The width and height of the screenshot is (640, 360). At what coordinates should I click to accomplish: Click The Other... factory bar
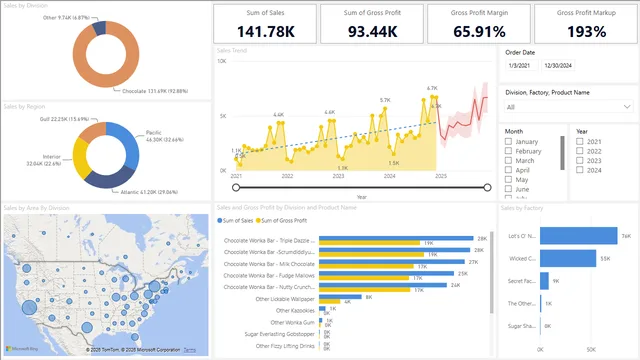541,303
